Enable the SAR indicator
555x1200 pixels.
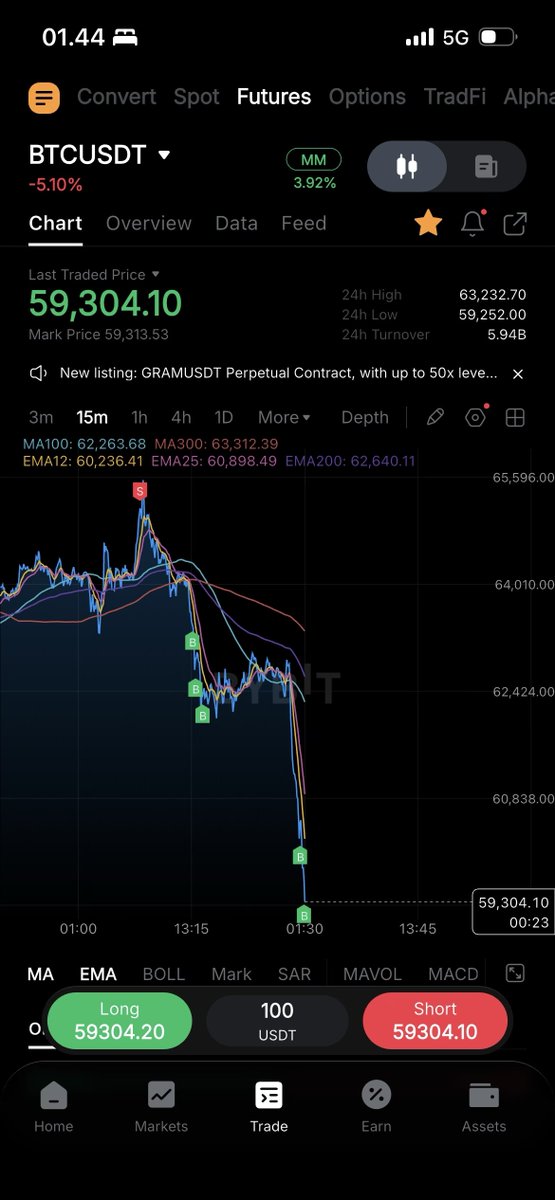(x=294, y=974)
